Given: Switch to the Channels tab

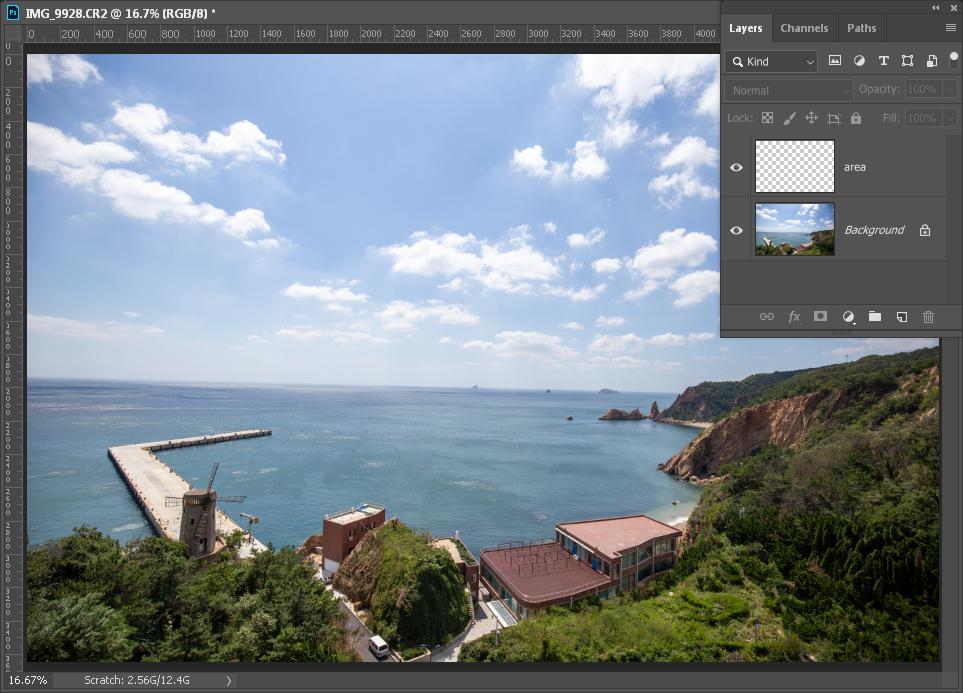Looking at the screenshot, I should 804,28.
